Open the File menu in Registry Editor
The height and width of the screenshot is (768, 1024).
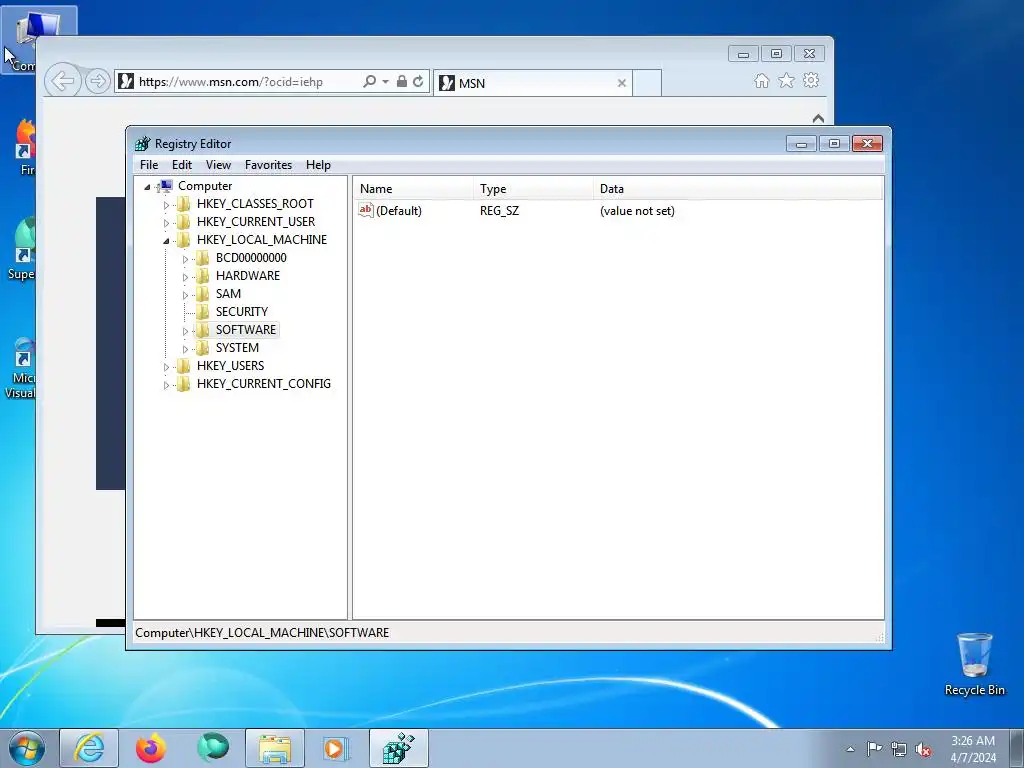coord(149,165)
